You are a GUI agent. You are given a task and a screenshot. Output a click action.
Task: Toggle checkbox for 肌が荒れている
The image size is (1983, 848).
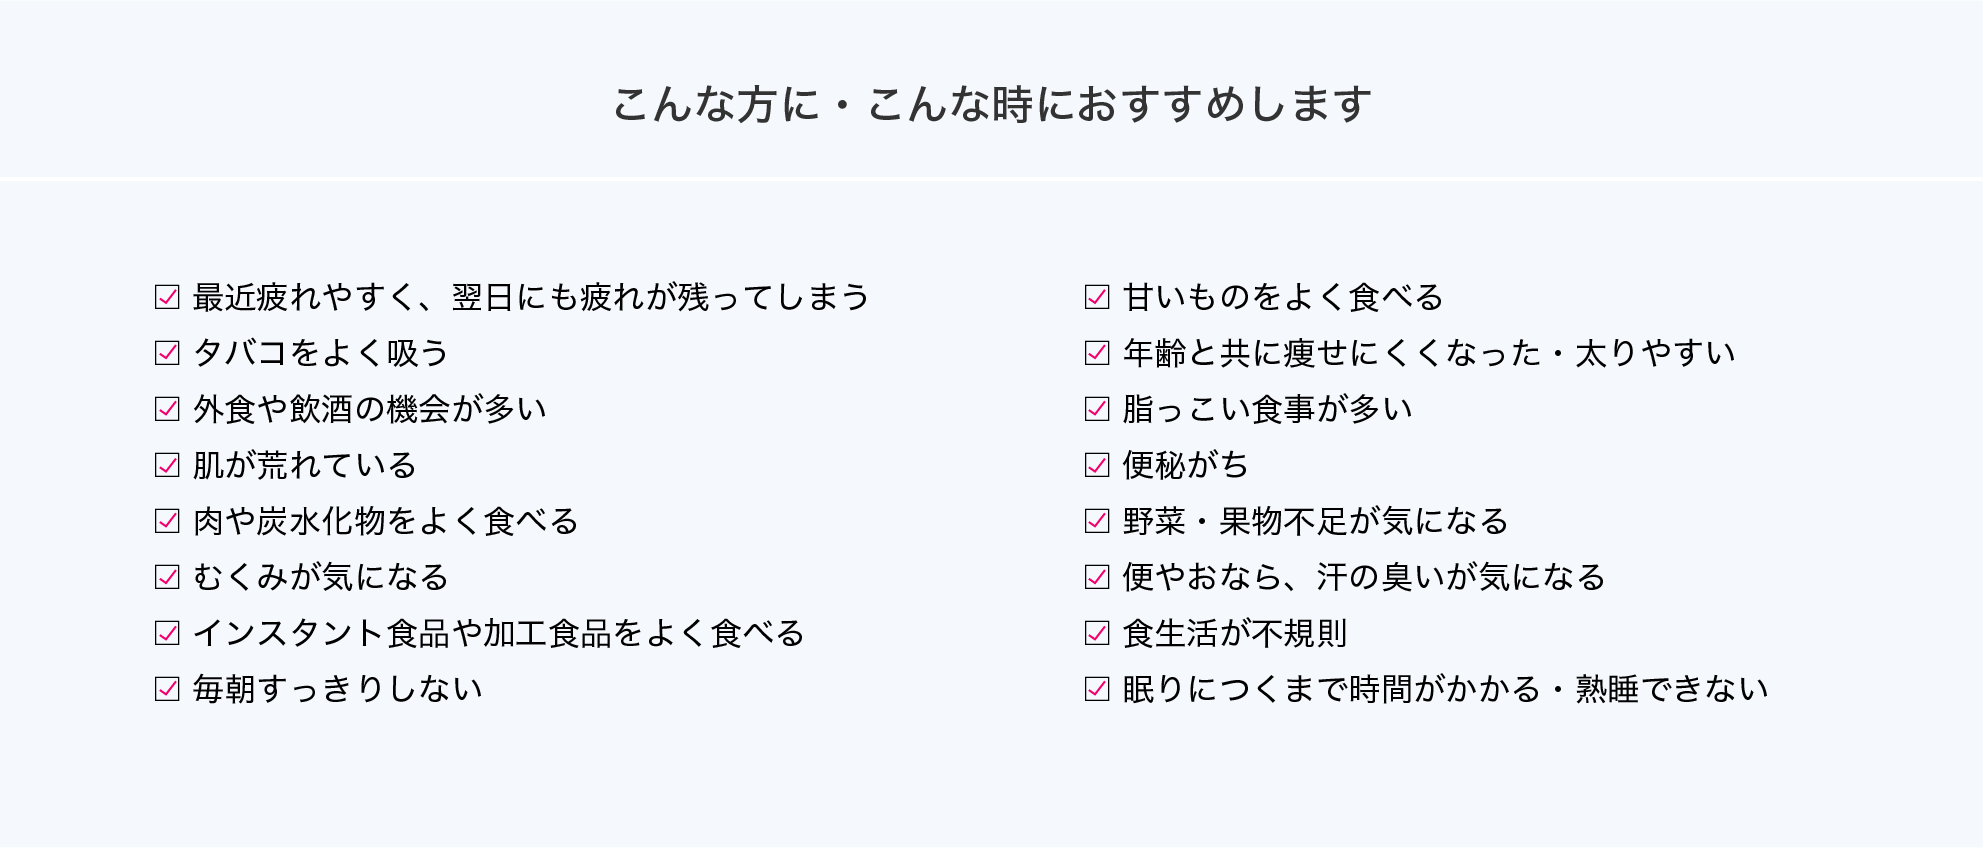pyautogui.click(x=167, y=465)
